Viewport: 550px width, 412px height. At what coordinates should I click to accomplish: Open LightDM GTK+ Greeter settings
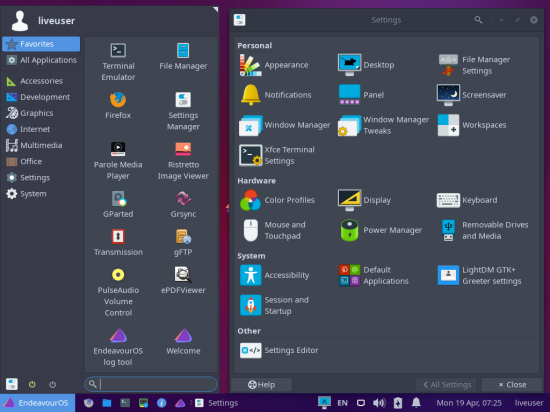pos(479,275)
